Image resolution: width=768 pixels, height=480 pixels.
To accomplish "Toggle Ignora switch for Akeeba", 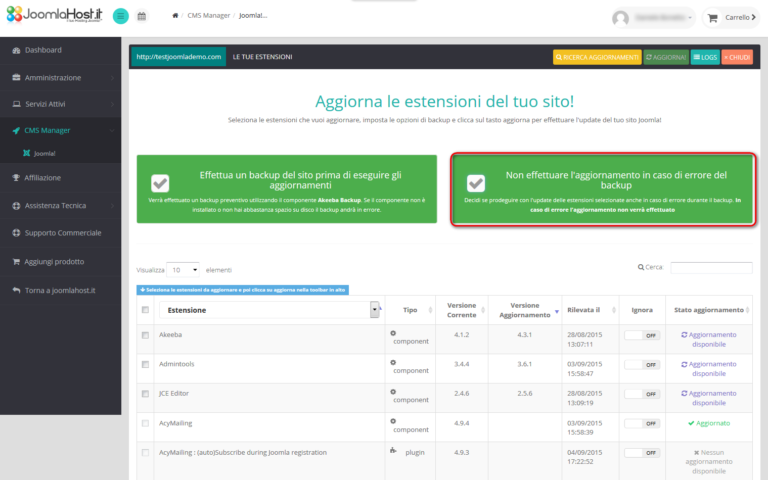I will 642,335.
